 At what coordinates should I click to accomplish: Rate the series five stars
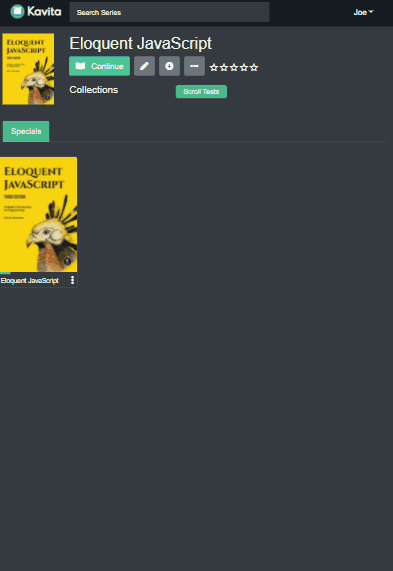254,67
